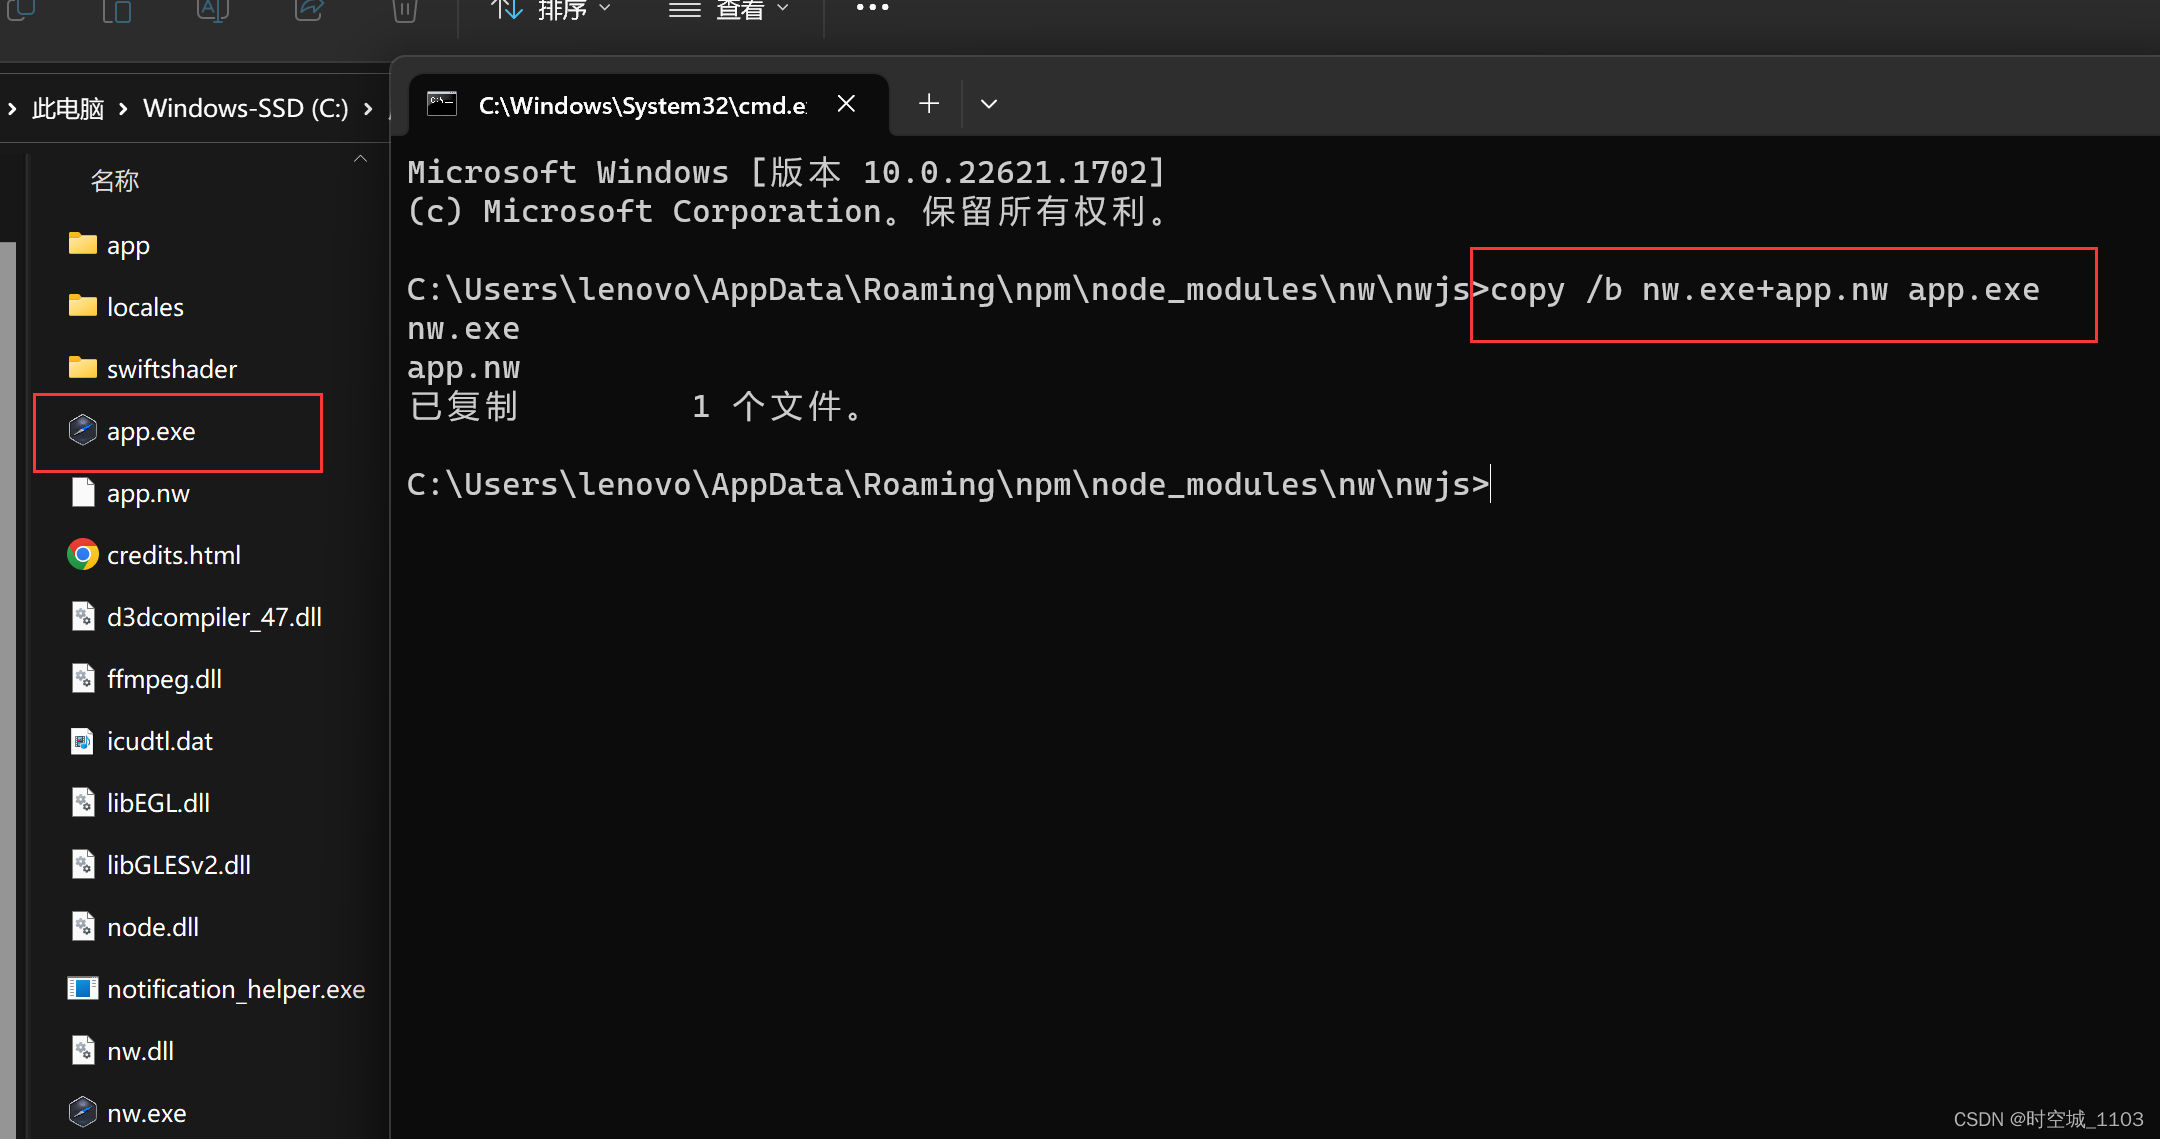Open the cmd.exe terminal tab icon
The width and height of the screenshot is (2160, 1139).
441,103
